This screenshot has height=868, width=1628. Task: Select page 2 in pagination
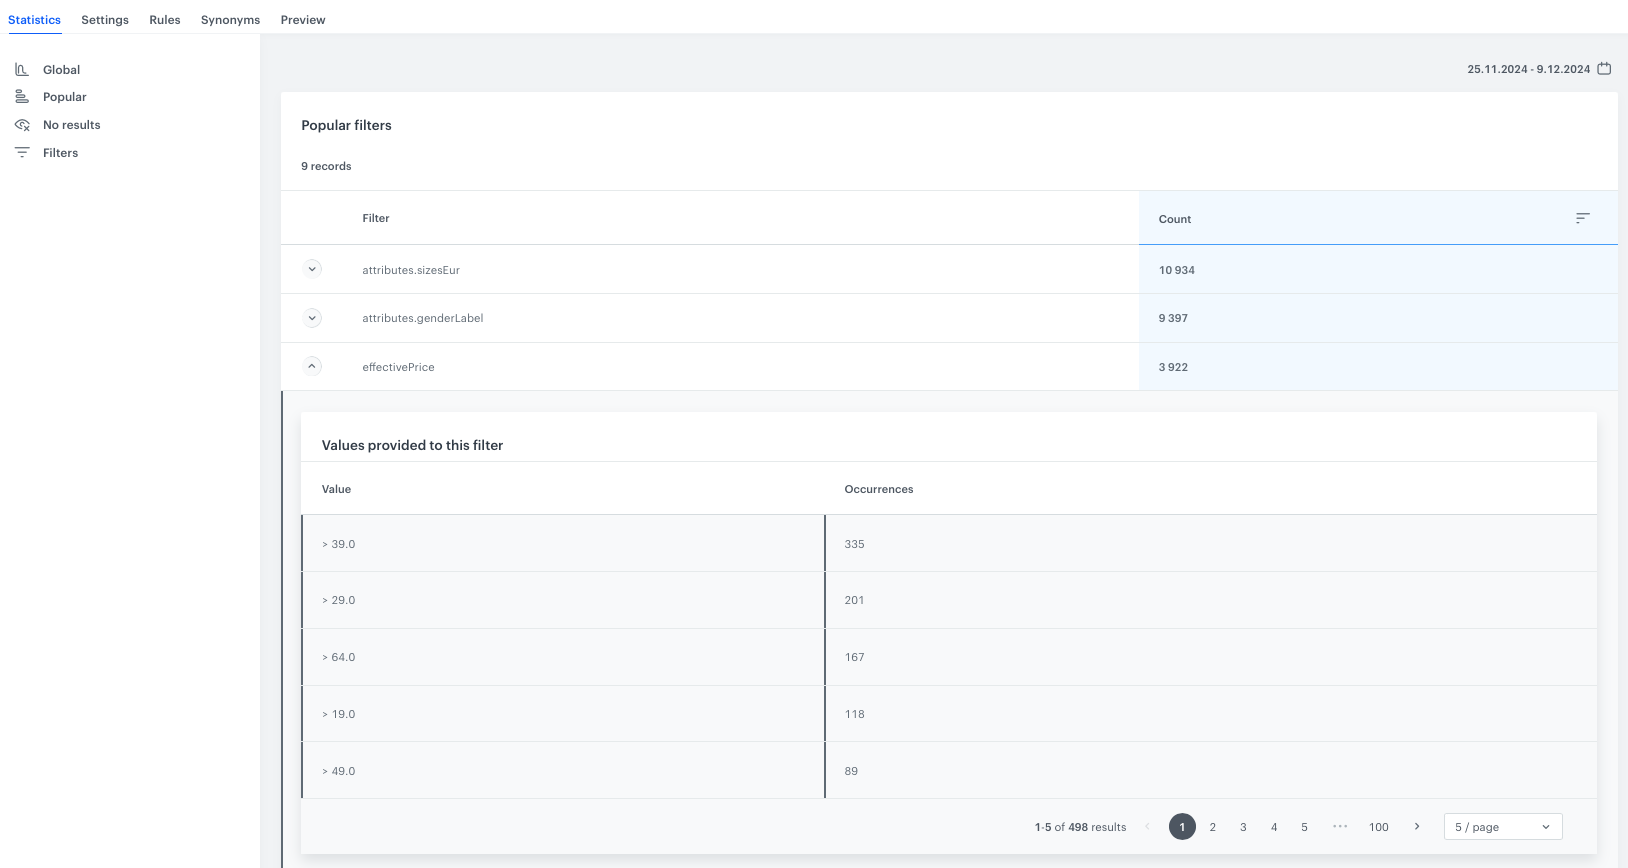[x=1212, y=827]
